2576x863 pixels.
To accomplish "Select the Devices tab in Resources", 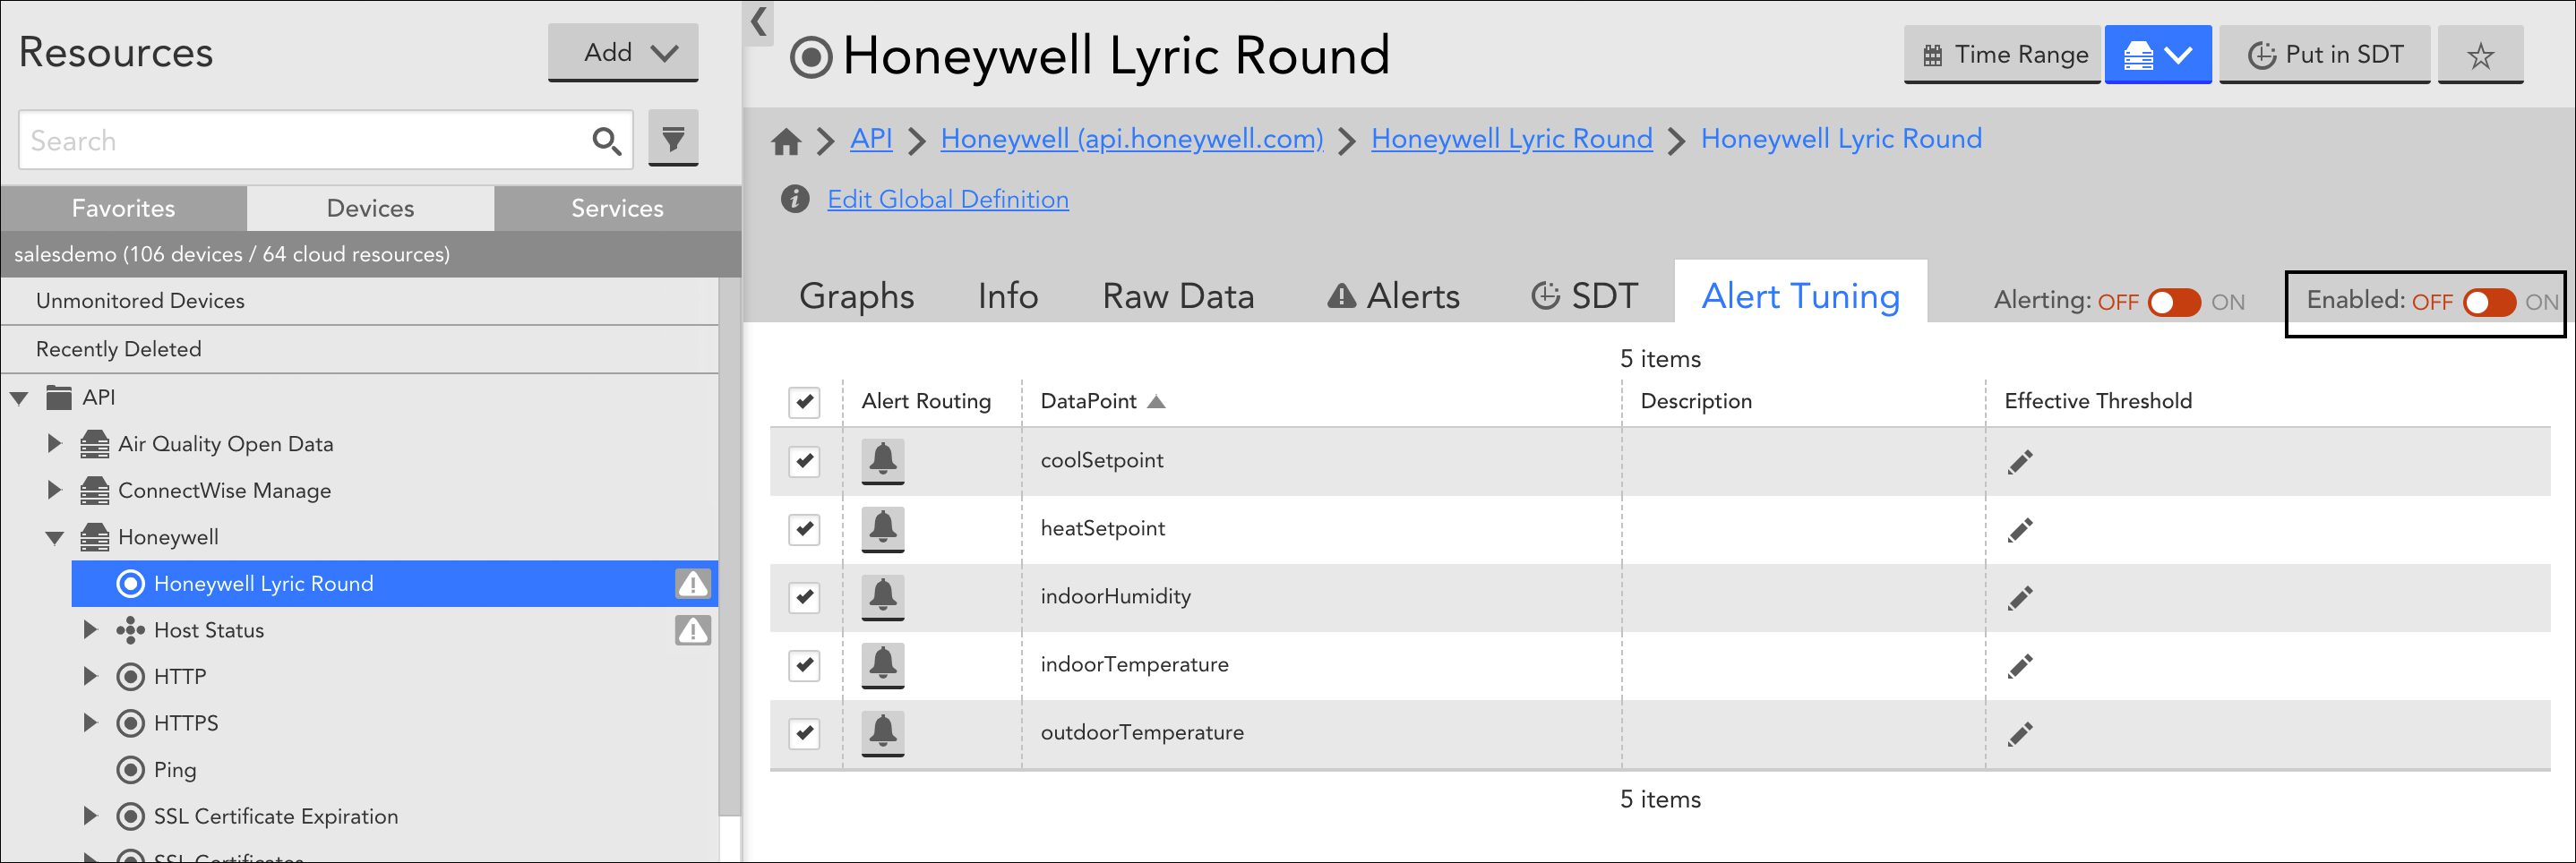I will (x=371, y=208).
